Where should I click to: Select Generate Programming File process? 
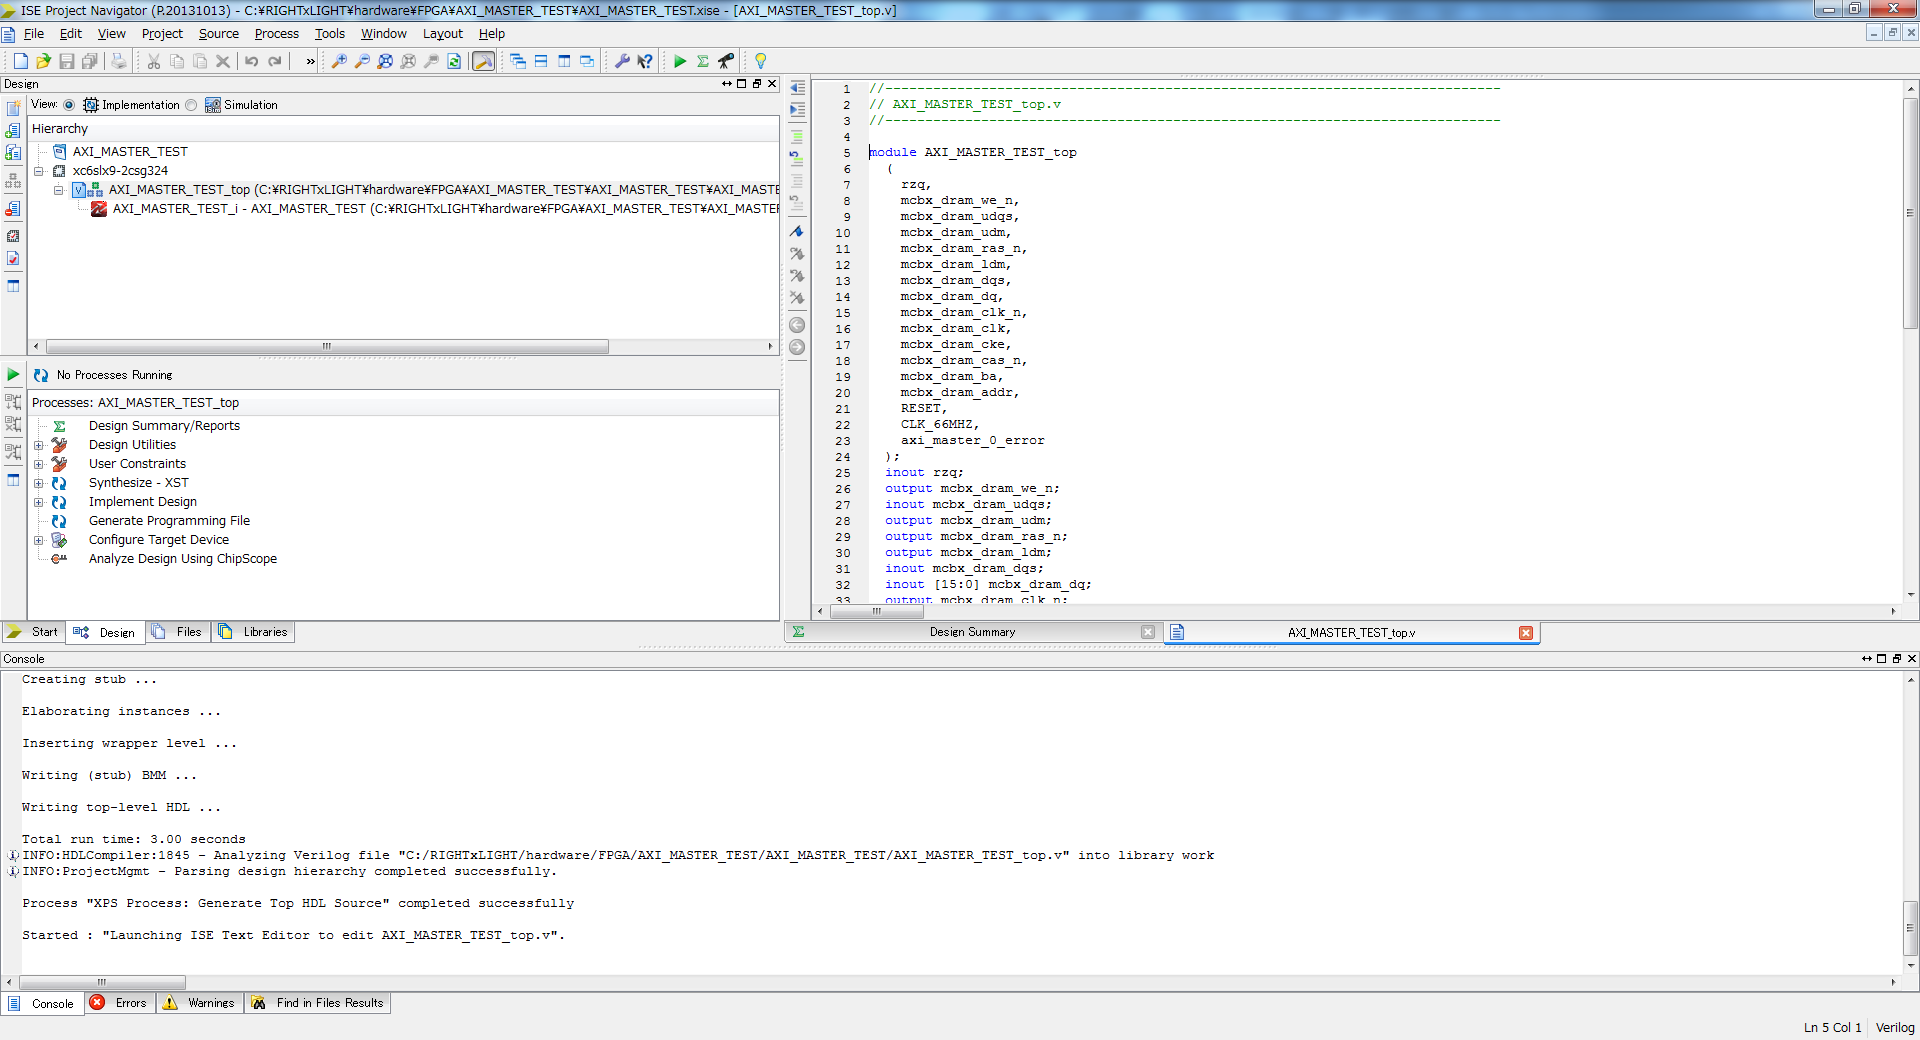(x=169, y=521)
